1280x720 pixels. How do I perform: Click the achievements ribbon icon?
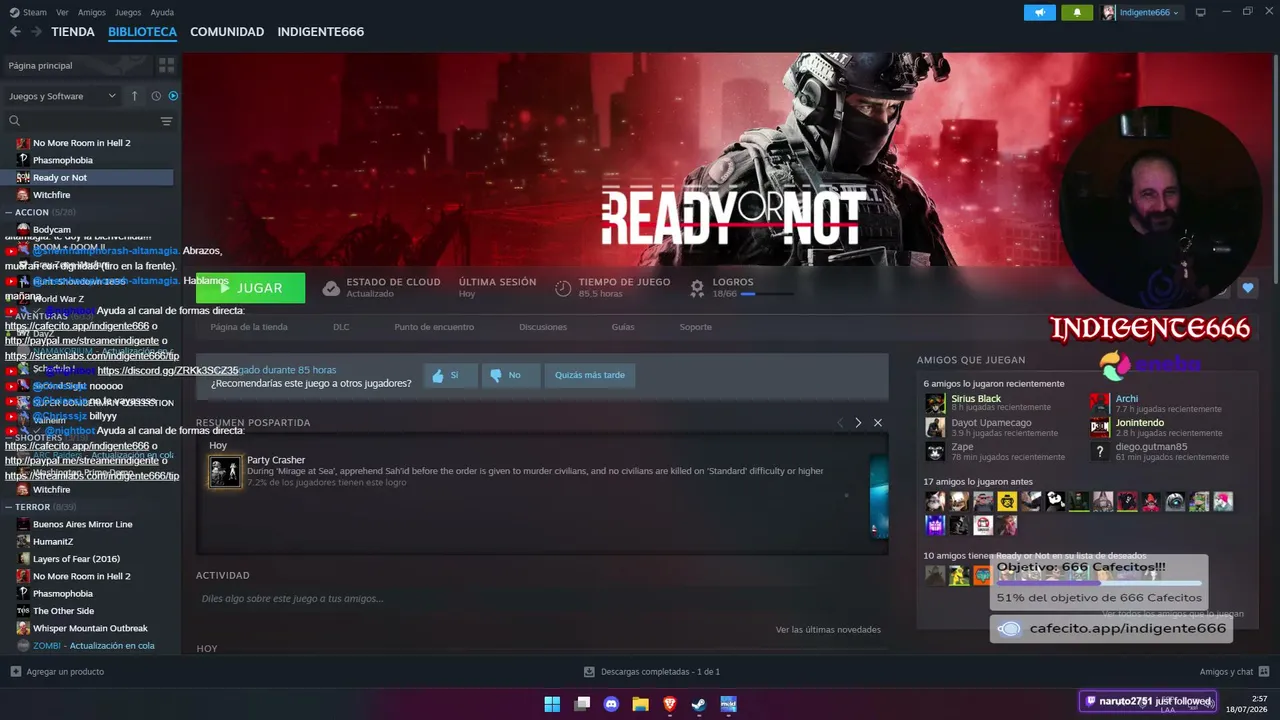click(697, 288)
